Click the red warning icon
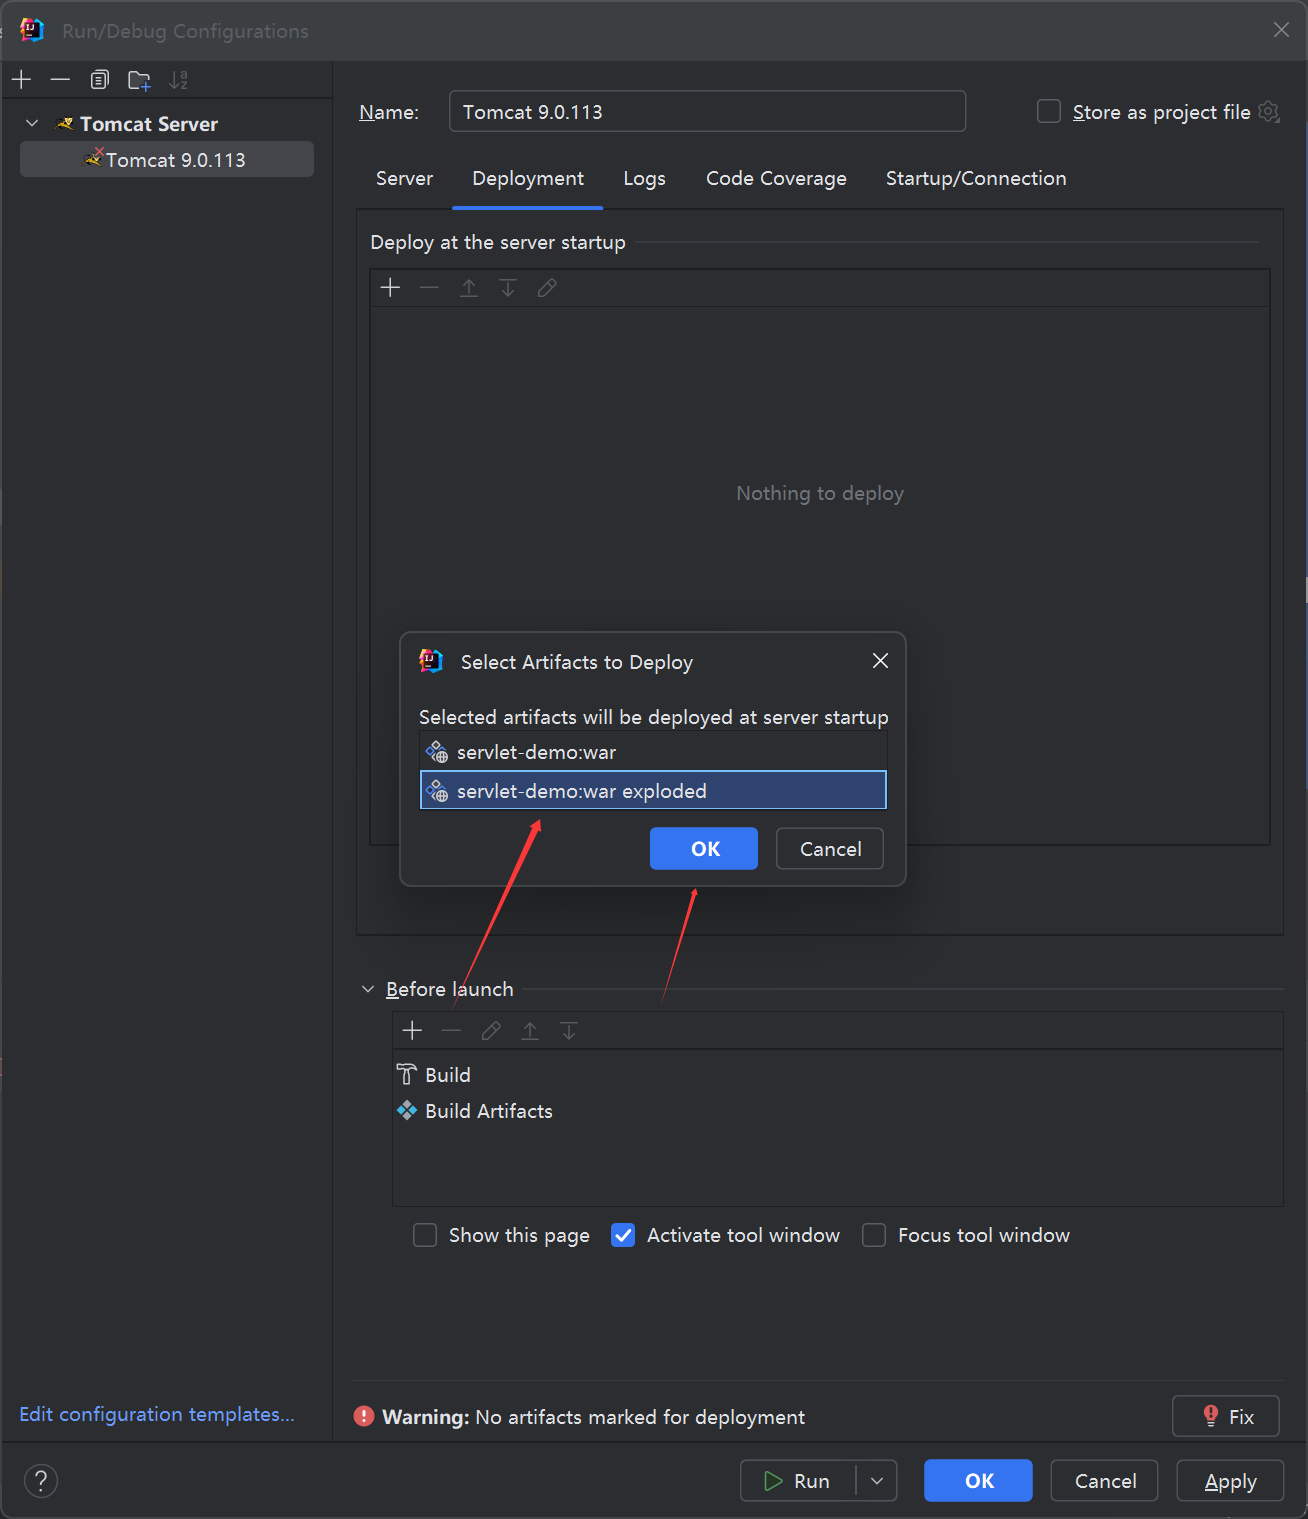Viewport: 1308px width, 1519px height. 364,1417
